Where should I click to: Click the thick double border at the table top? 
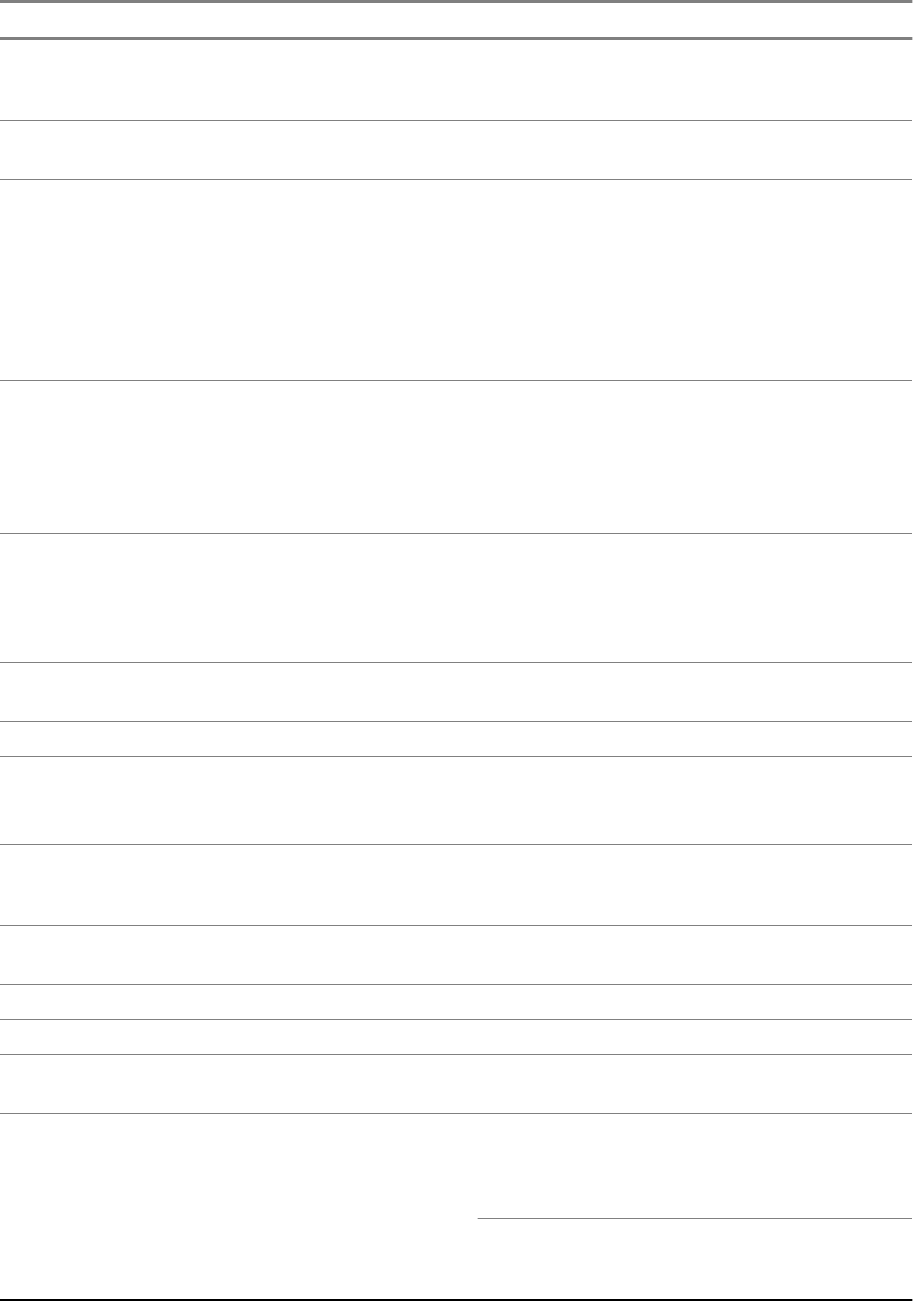click(456, 3)
